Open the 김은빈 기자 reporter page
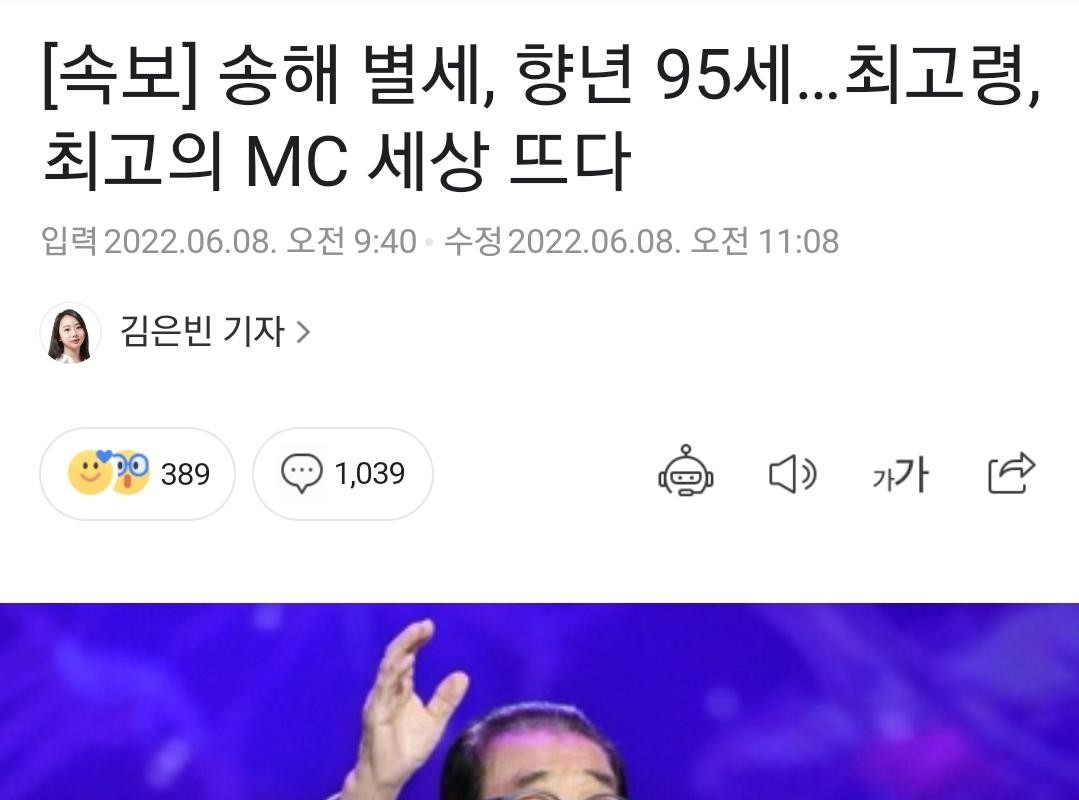This screenshot has height=800, width=1079. 202,331
